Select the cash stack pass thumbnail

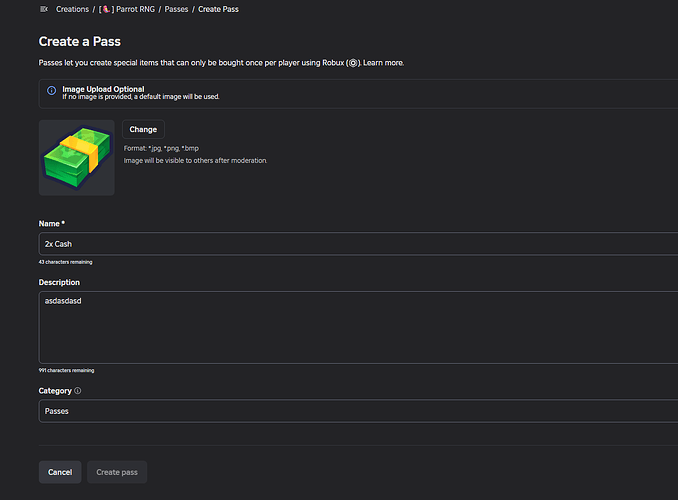[77, 157]
